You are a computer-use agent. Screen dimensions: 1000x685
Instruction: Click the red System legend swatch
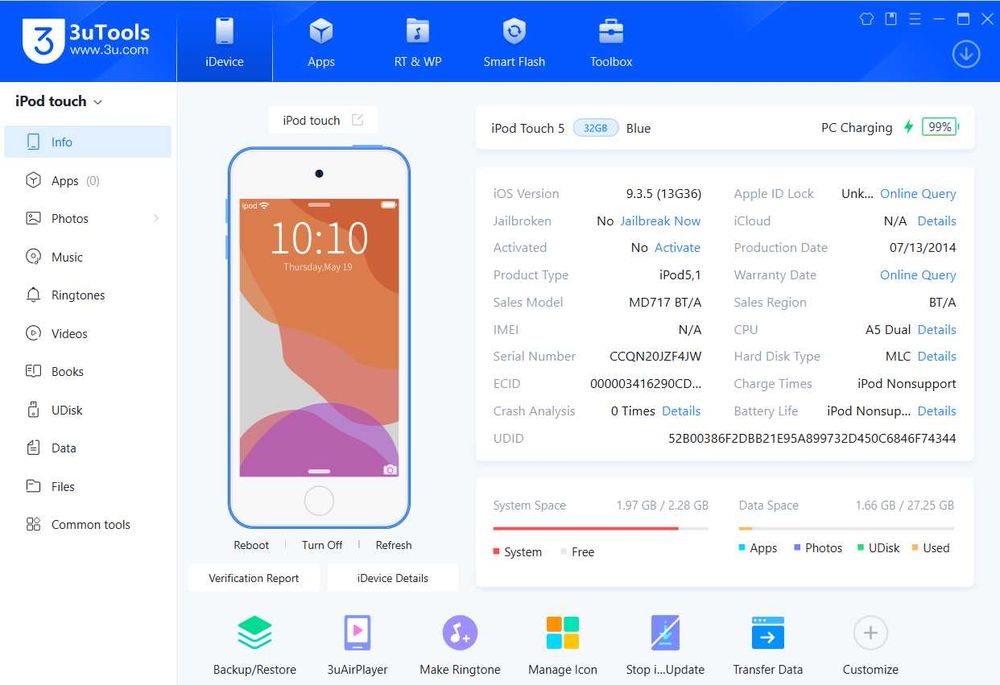pyautogui.click(x=496, y=551)
